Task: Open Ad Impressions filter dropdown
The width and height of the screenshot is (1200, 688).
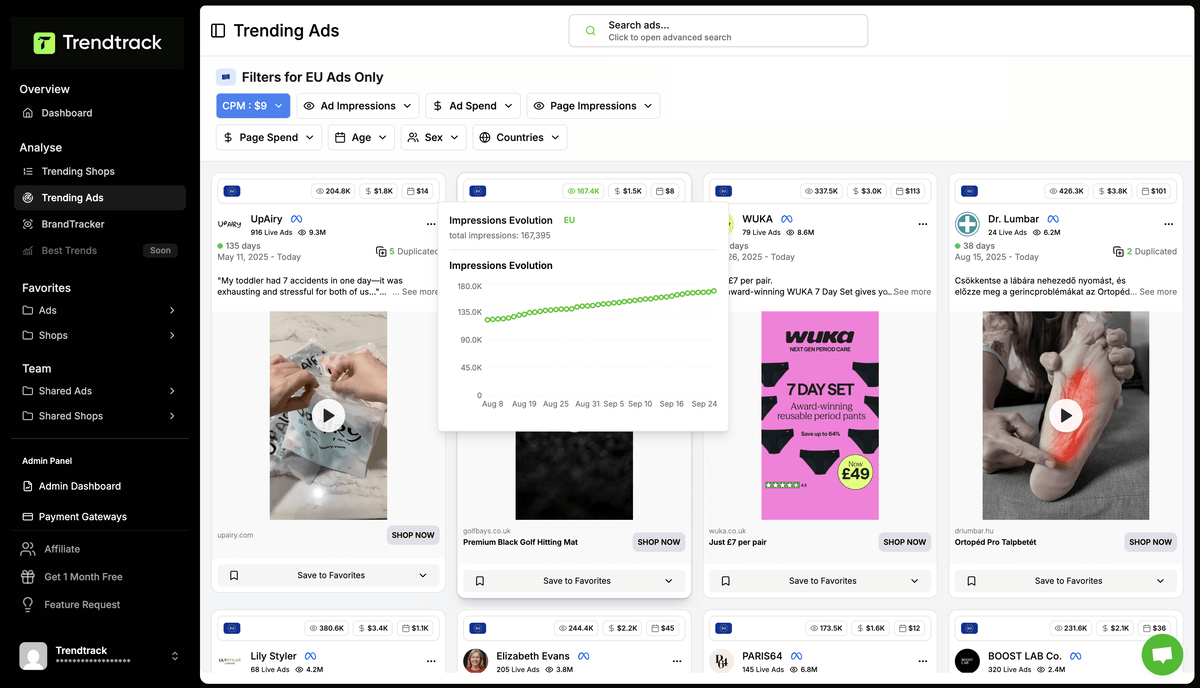Action: [x=358, y=106]
